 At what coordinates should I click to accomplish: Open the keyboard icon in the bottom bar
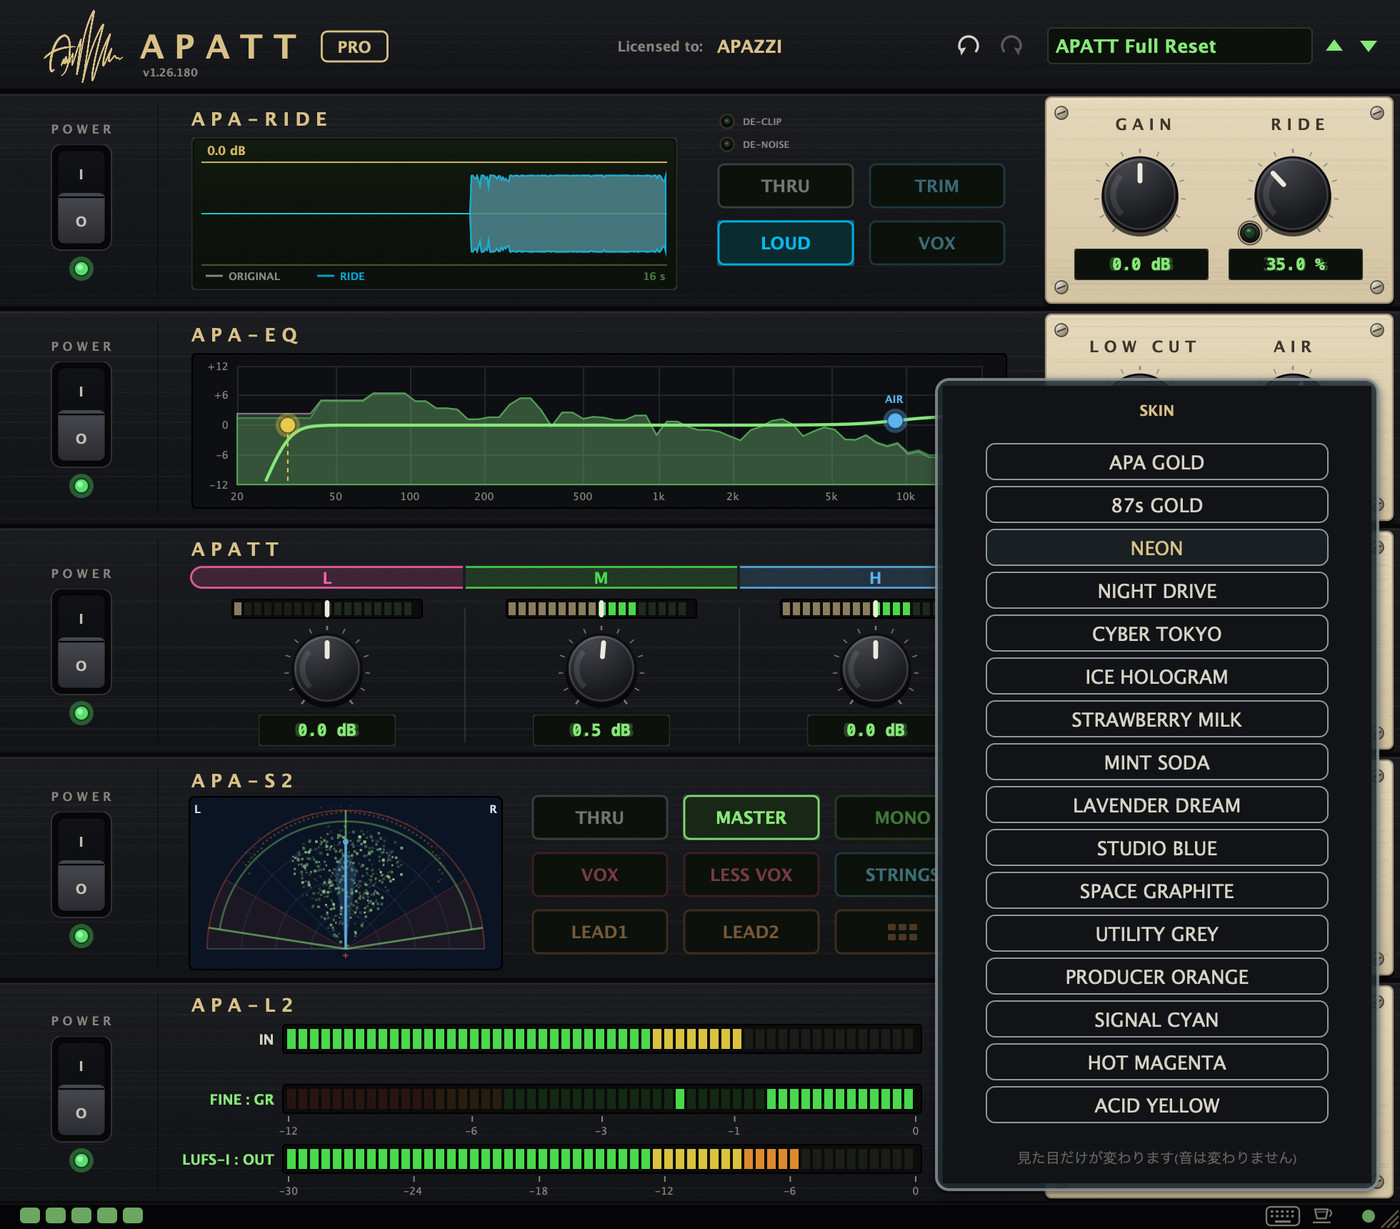1282,1215
